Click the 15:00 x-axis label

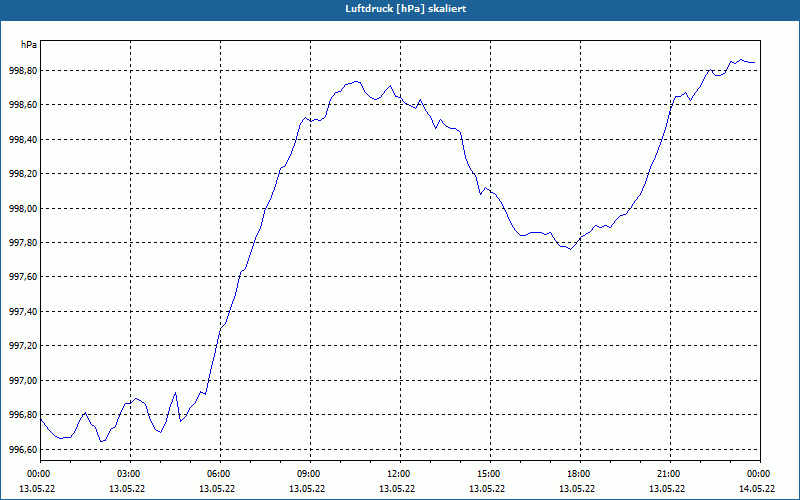point(490,474)
